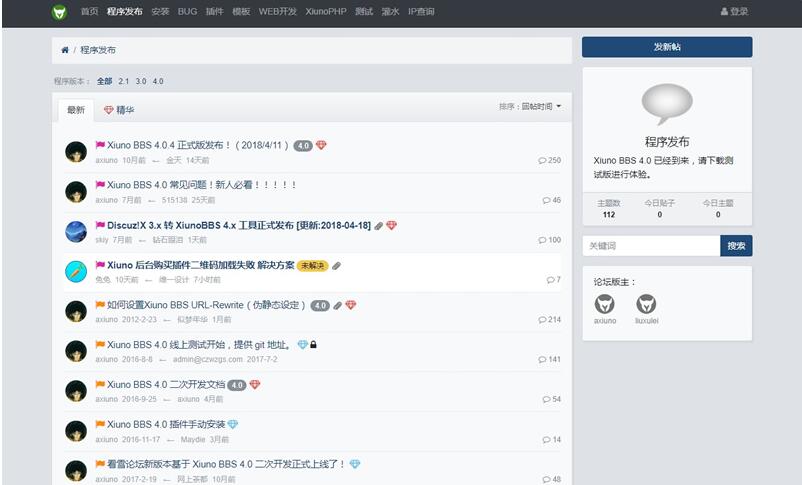Click the cyan avatar on the 二维码加载失败 thread
This screenshot has width=802, height=485.
(x=76, y=271)
